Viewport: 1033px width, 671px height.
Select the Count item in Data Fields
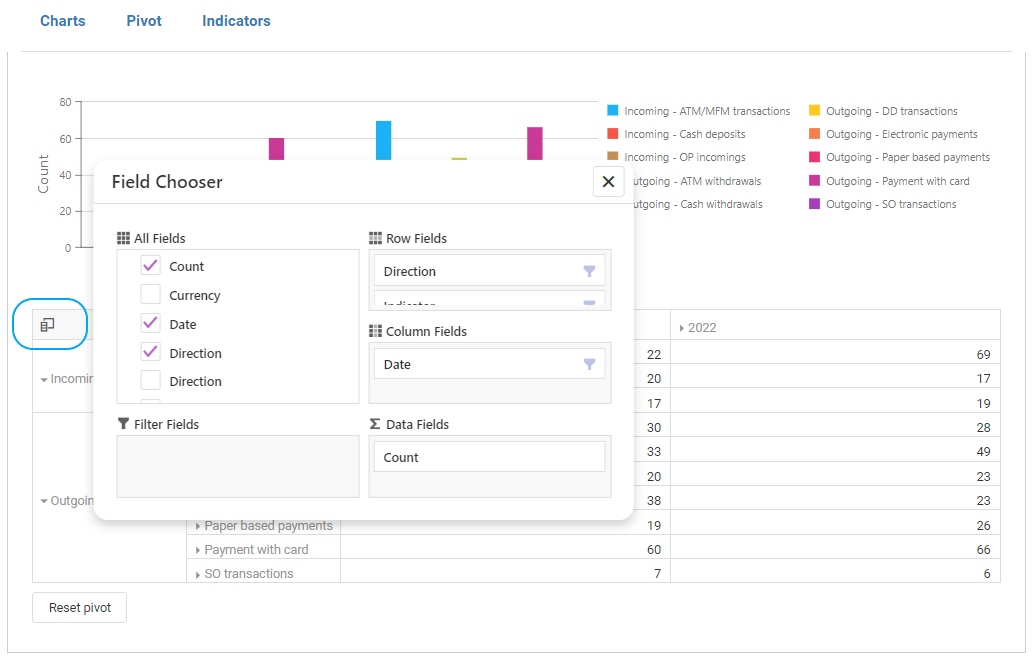click(489, 457)
